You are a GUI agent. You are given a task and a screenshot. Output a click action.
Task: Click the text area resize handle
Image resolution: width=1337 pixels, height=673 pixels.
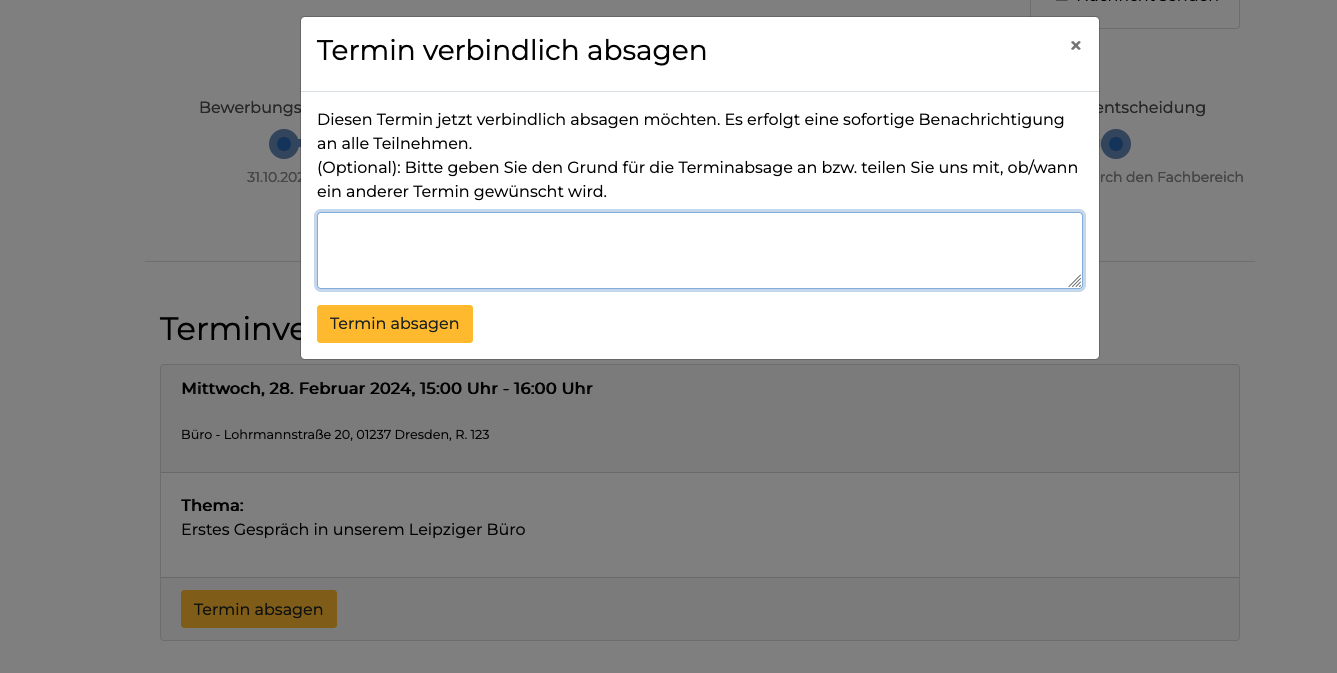[x=1075, y=282]
